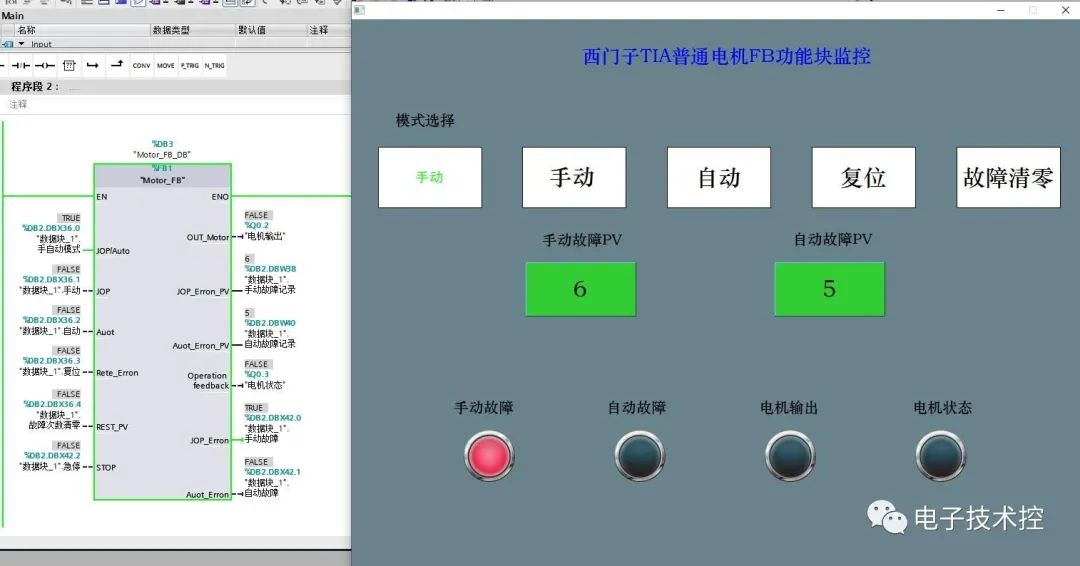This screenshot has height=566, width=1080.
Task: Click the %Q0.2 电机输出 operand
Action: click(x=257, y=225)
